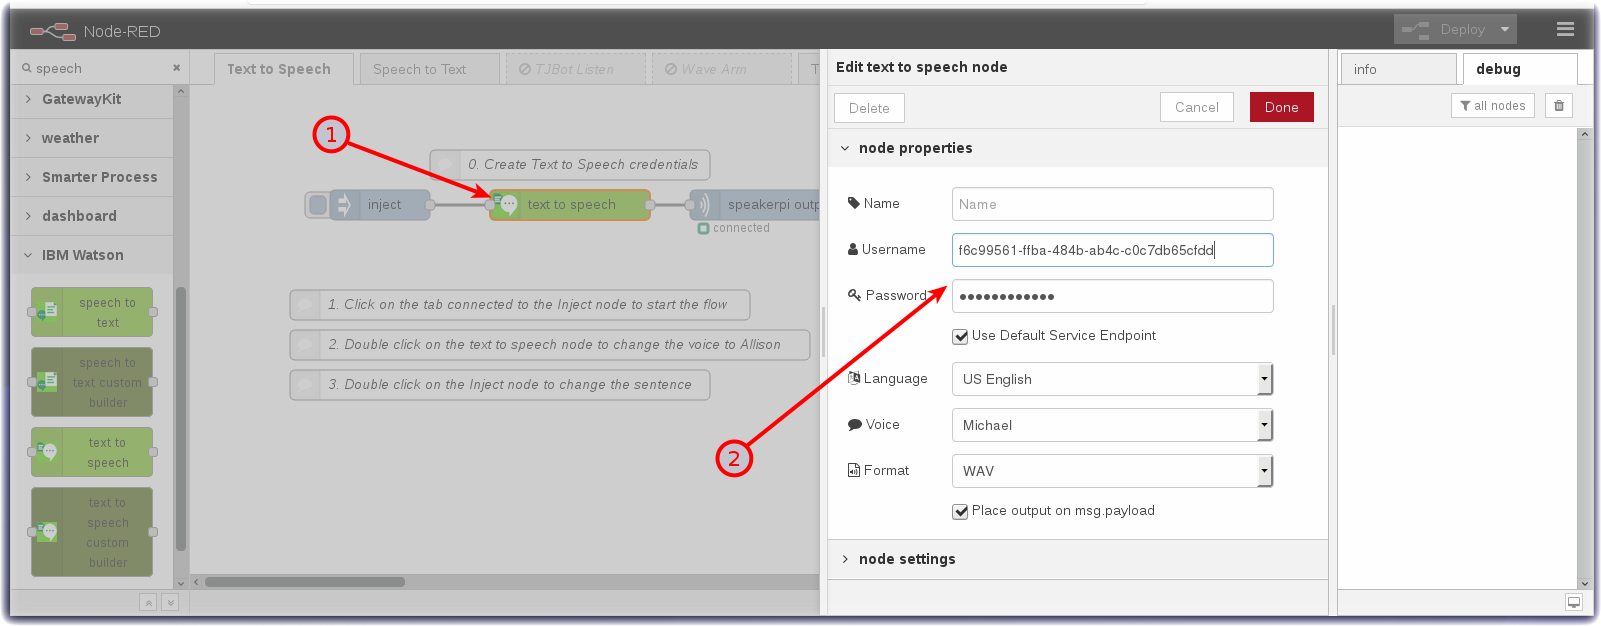Collapse the node properties section
This screenshot has height=626, width=1601.
pyautogui.click(x=1078, y=148)
